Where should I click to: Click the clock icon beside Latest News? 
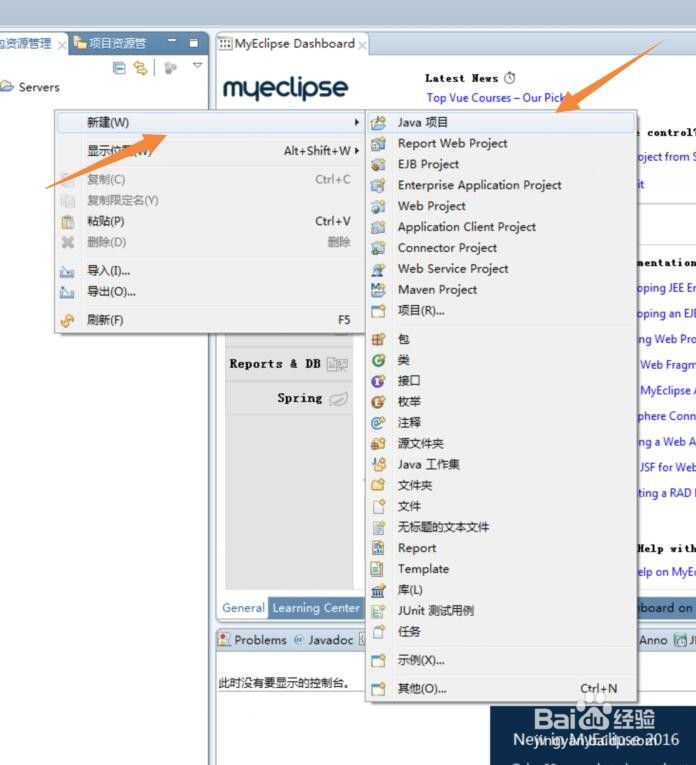(x=510, y=78)
